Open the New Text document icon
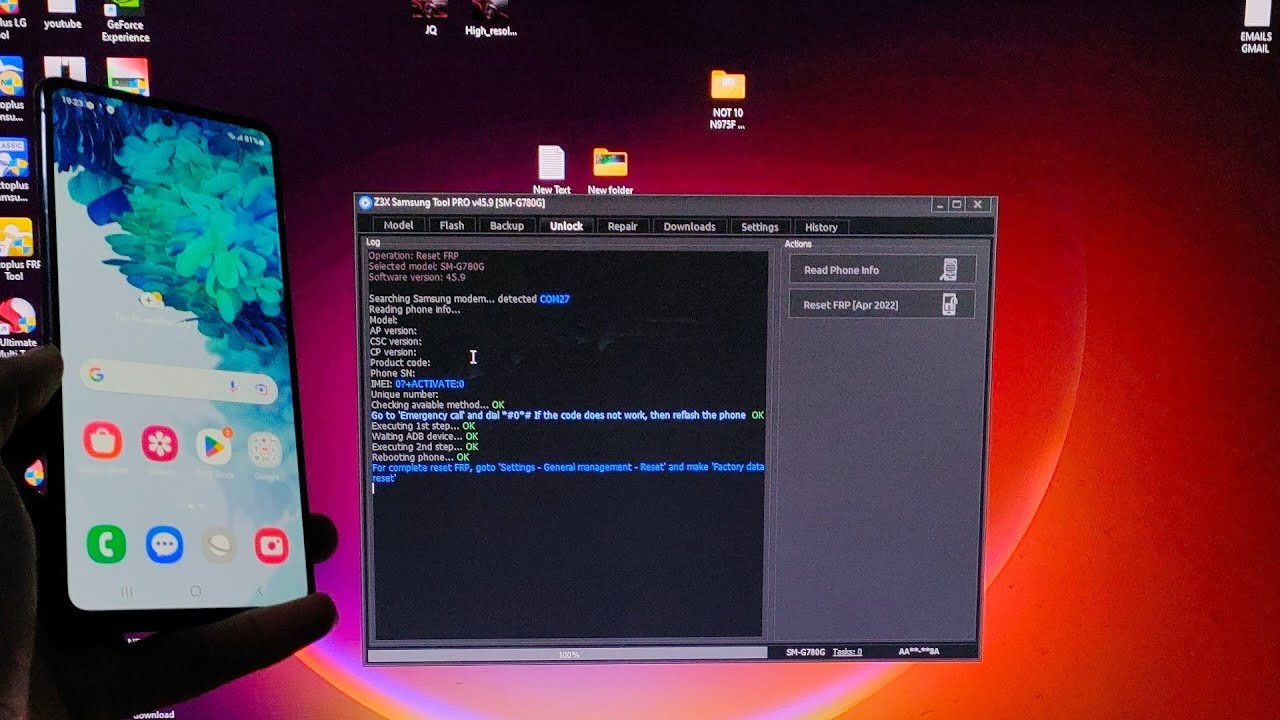Screen dimensions: 1280x720 [551, 170]
